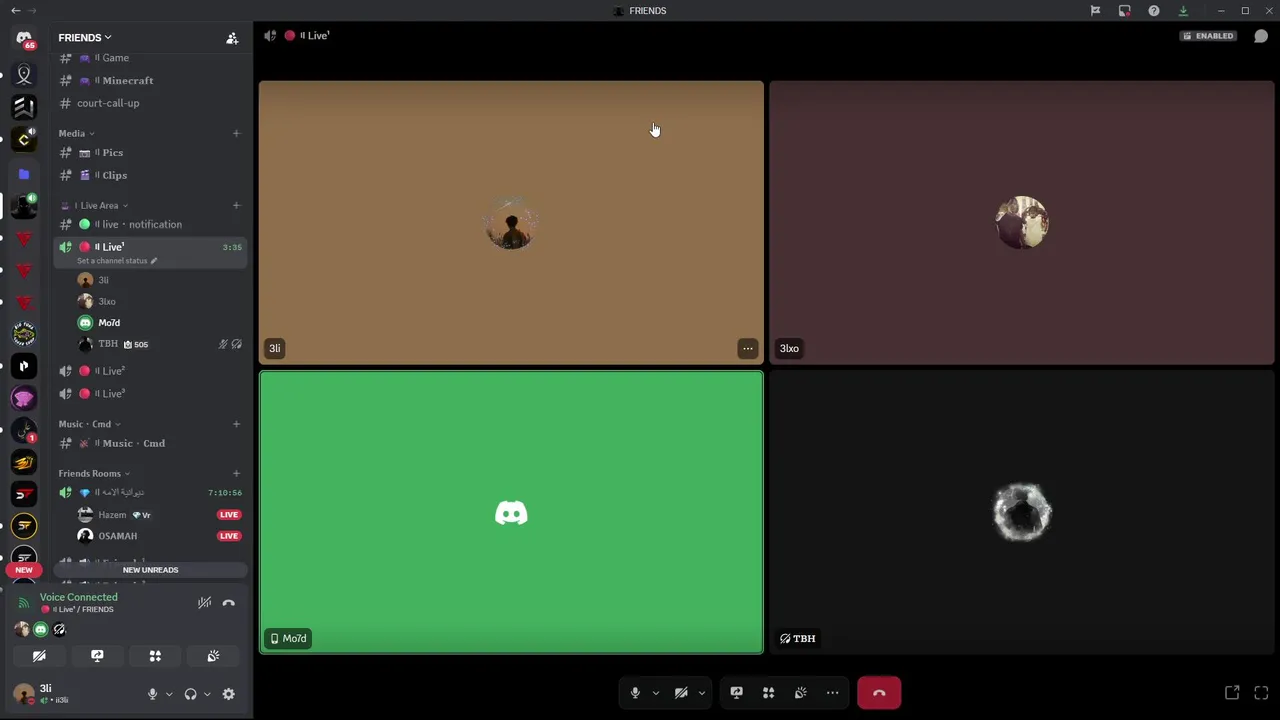Open more options on 3li tile
The width and height of the screenshot is (1280, 720).
pyautogui.click(x=747, y=348)
